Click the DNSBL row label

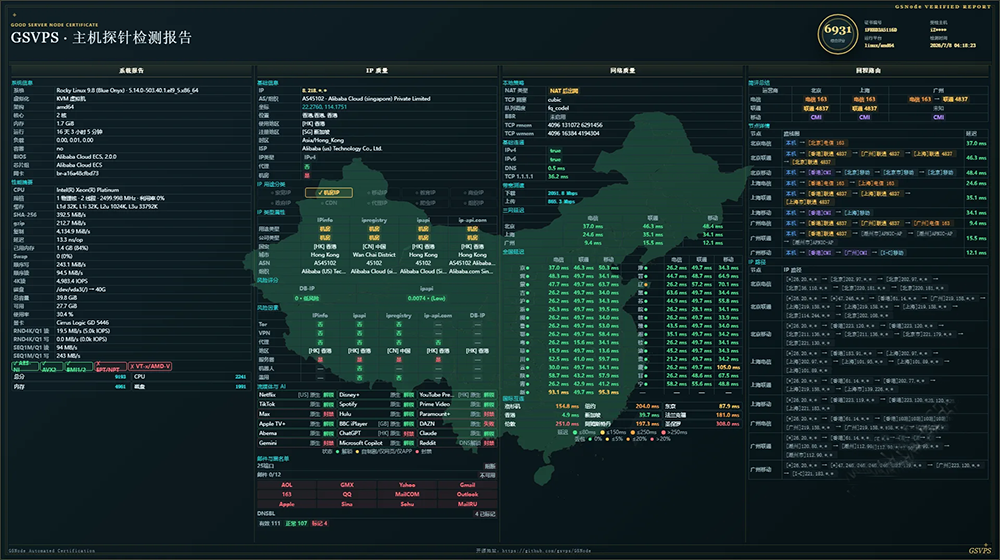click(x=266, y=513)
